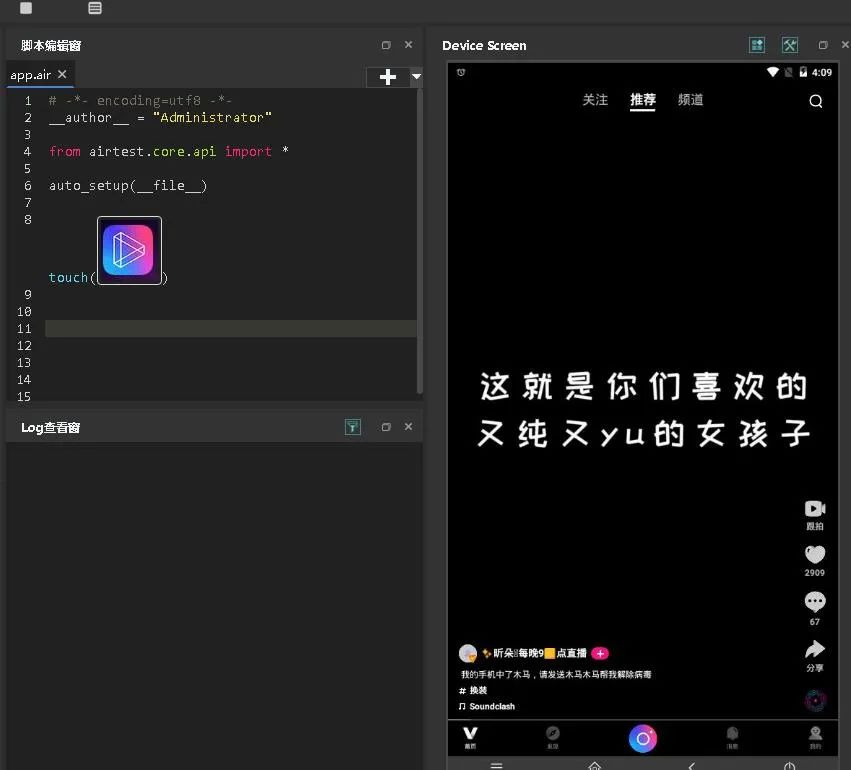Tap the 跟拍 camera icon

click(815, 508)
